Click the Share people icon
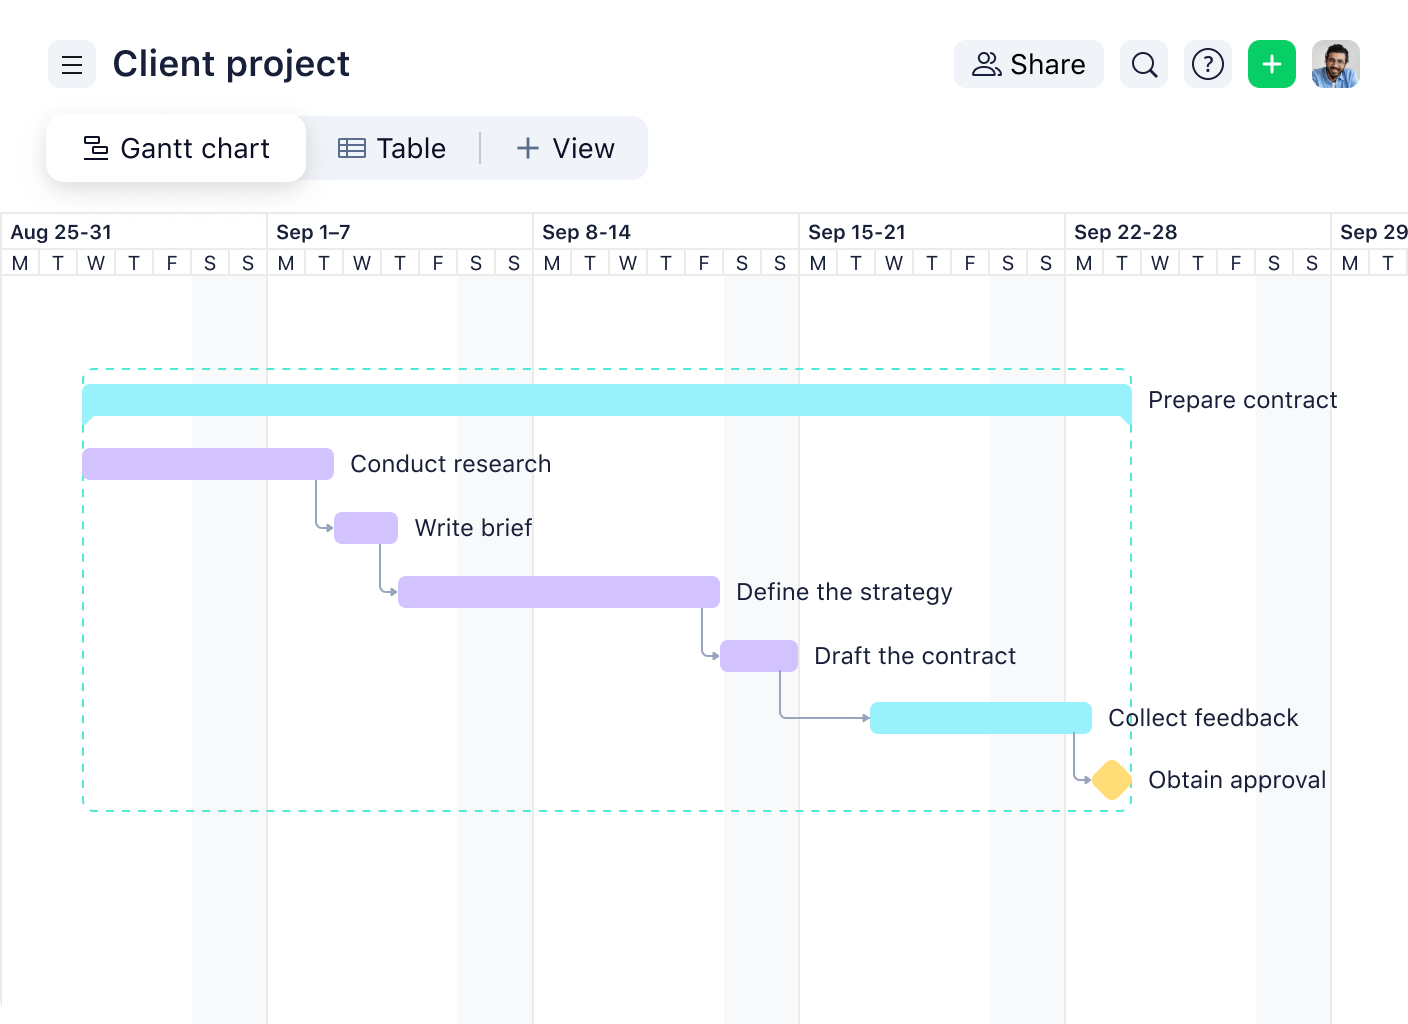The width and height of the screenshot is (1408, 1024). tap(986, 63)
